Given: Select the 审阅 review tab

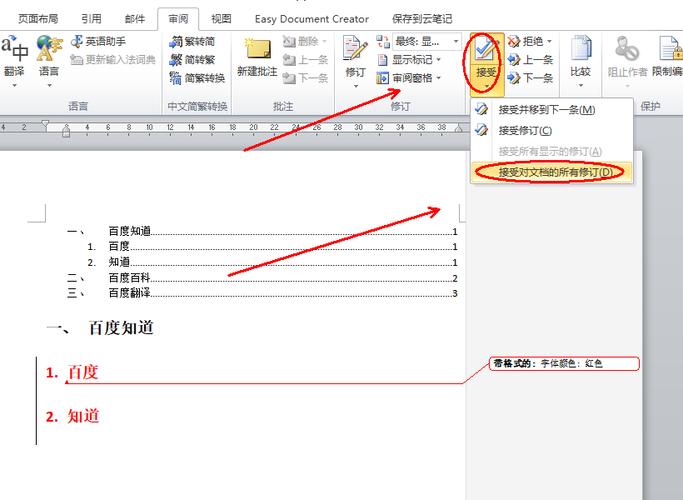Looking at the screenshot, I should (178, 19).
